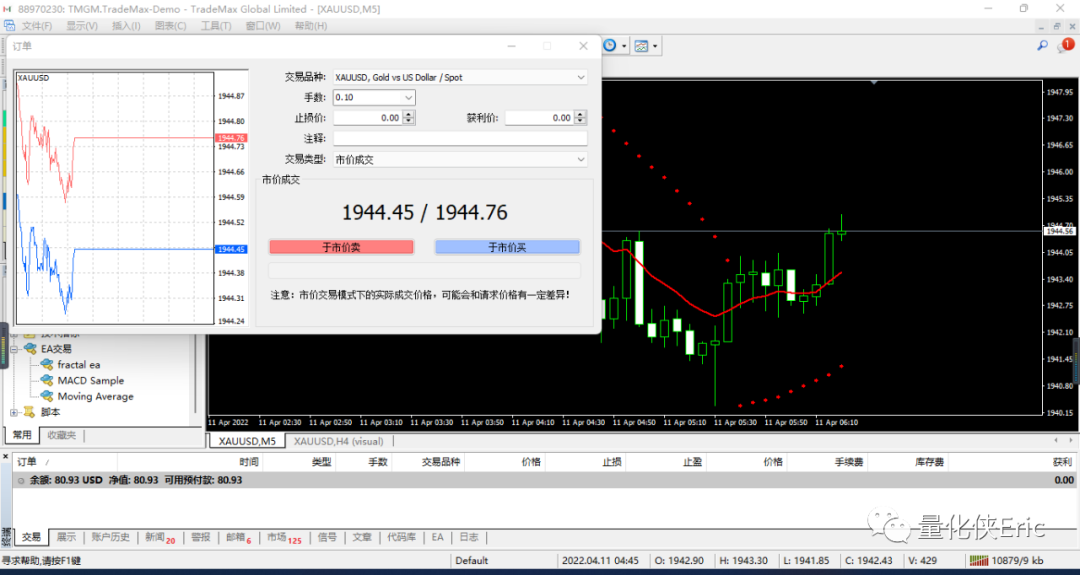Switch to the 账户历史 tab
This screenshot has width=1080, height=575.
111,537
